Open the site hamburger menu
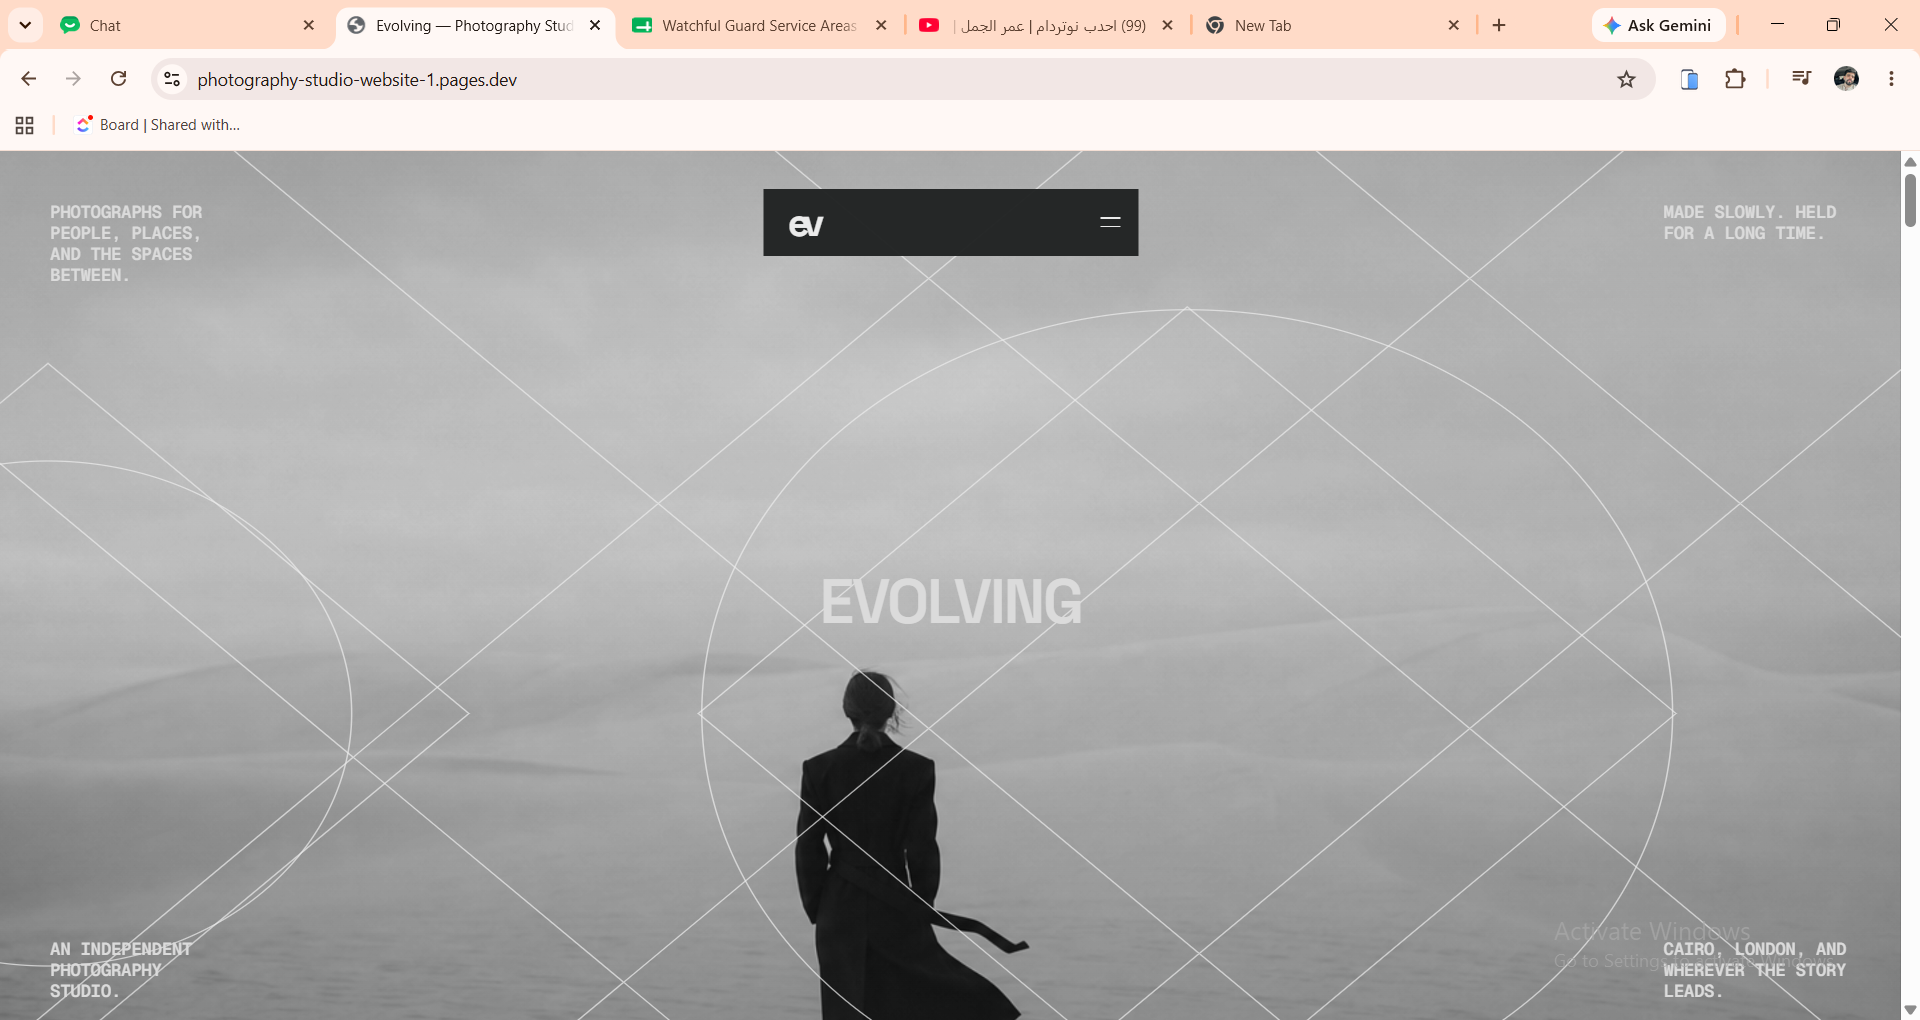1920x1020 pixels. click(1110, 222)
